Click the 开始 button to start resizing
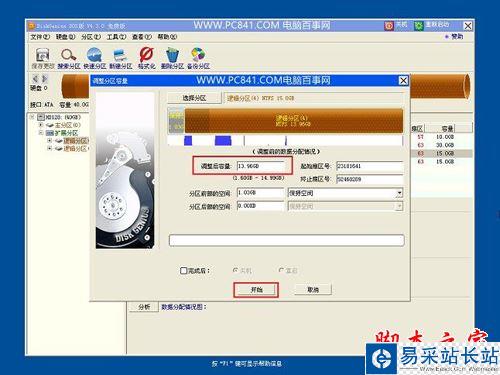The height and width of the screenshot is (375, 500). click(256, 290)
